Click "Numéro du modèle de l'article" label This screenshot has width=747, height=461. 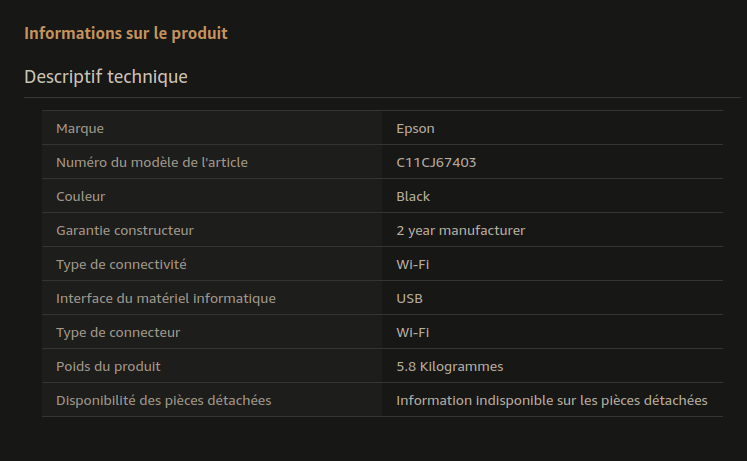pos(151,162)
